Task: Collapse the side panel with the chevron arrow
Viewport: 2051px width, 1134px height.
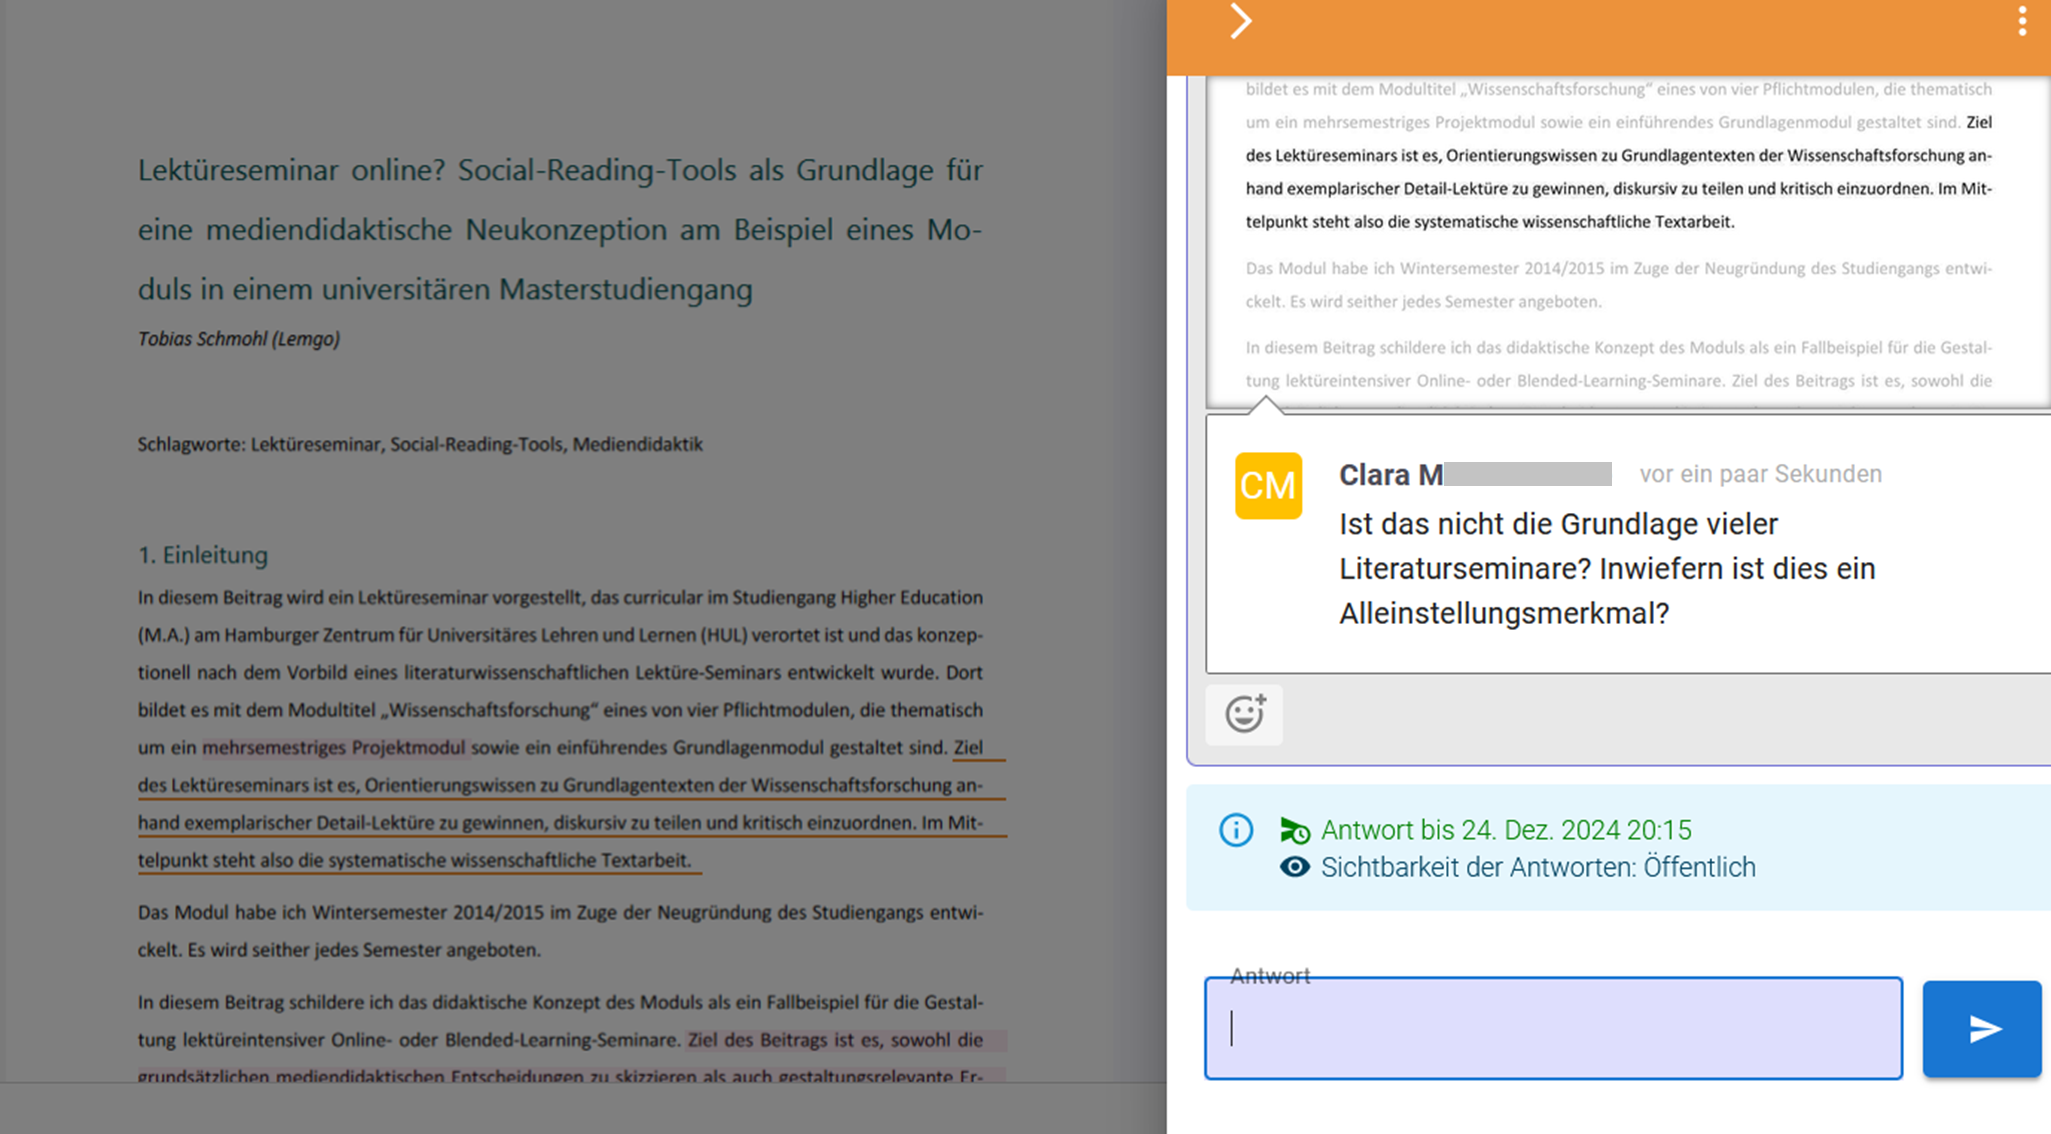Action: click(1240, 21)
